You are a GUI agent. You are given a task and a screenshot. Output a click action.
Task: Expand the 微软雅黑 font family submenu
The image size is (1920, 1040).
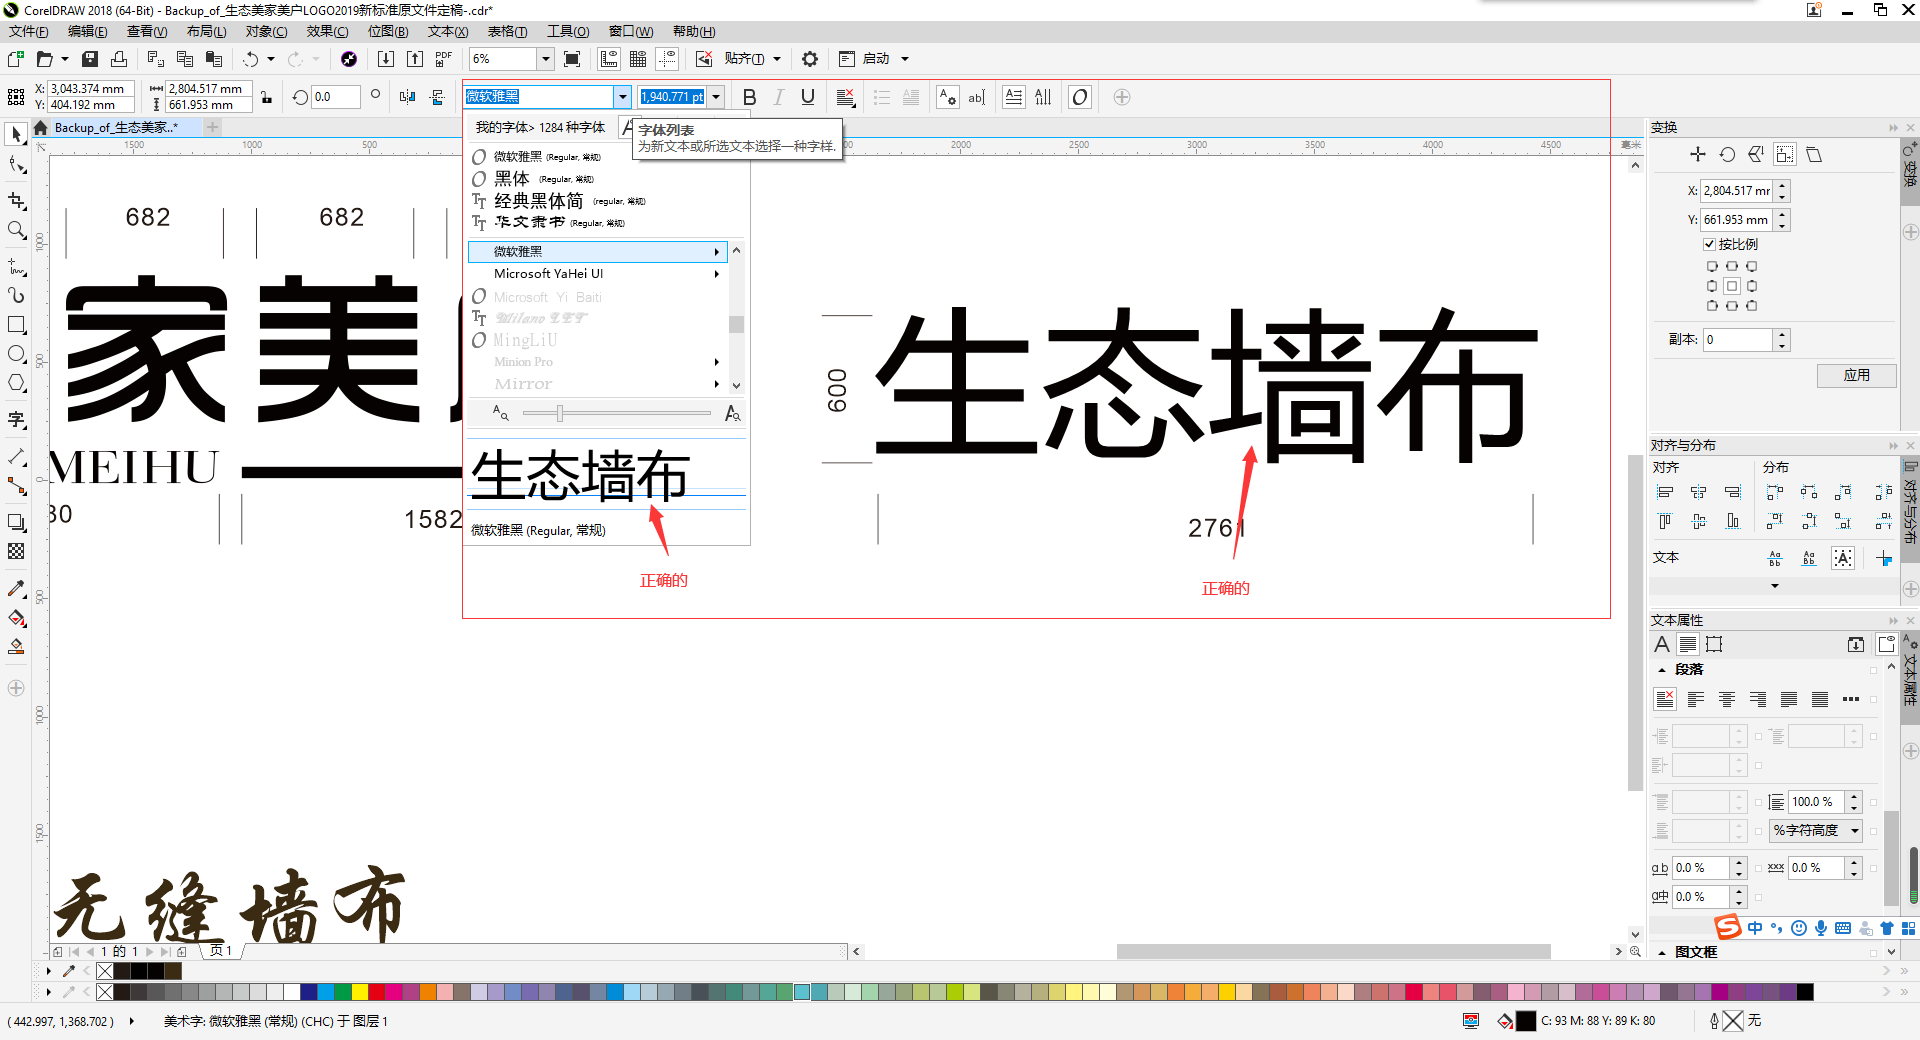(x=717, y=252)
